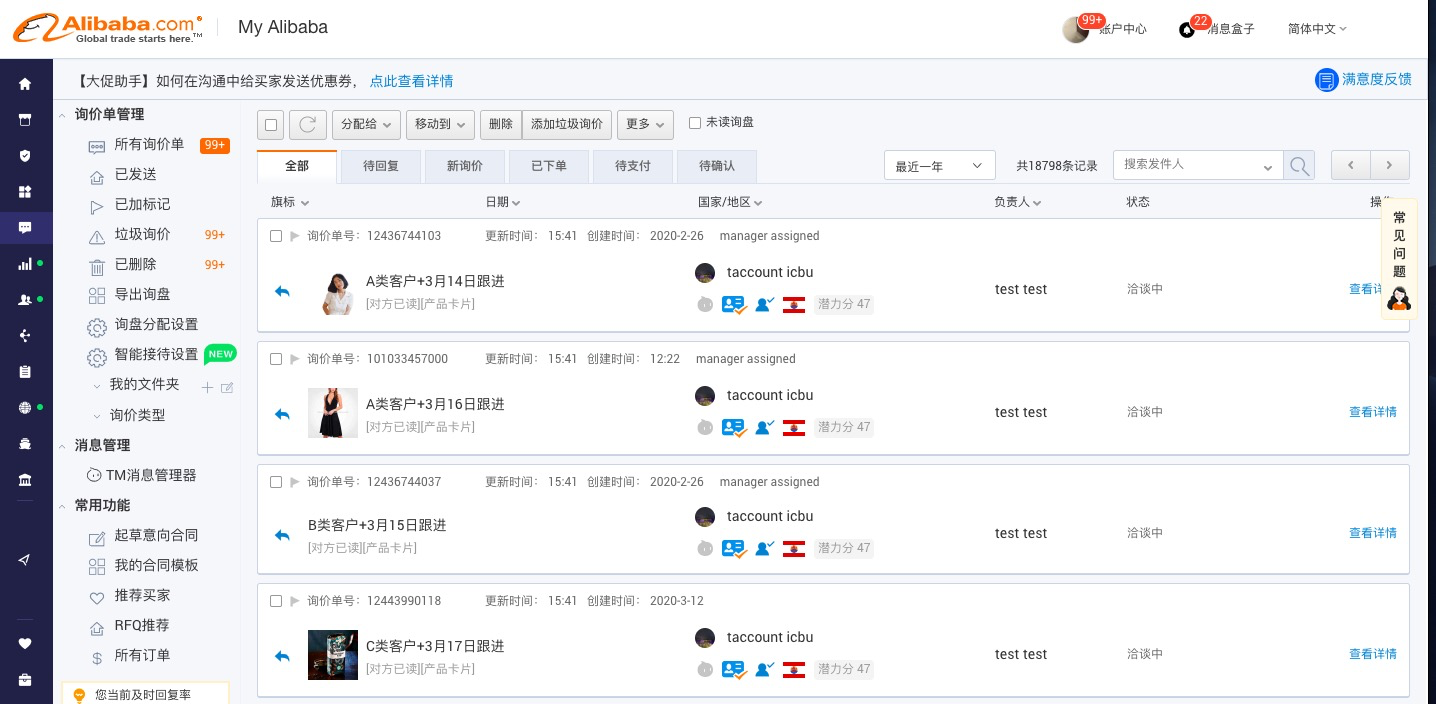
Task: Click the 删除 button
Action: pos(500,124)
